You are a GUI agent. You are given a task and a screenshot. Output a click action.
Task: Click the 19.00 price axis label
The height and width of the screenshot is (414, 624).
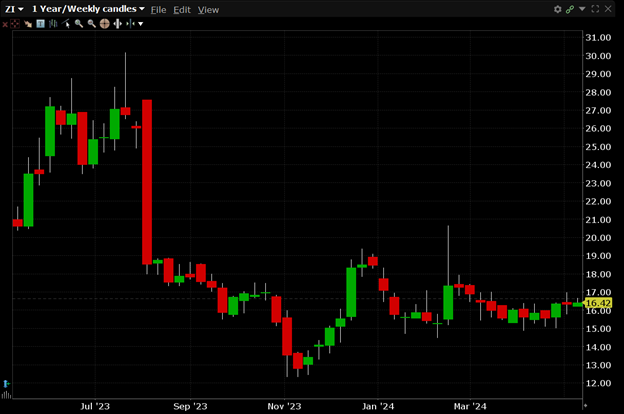pyautogui.click(x=598, y=256)
